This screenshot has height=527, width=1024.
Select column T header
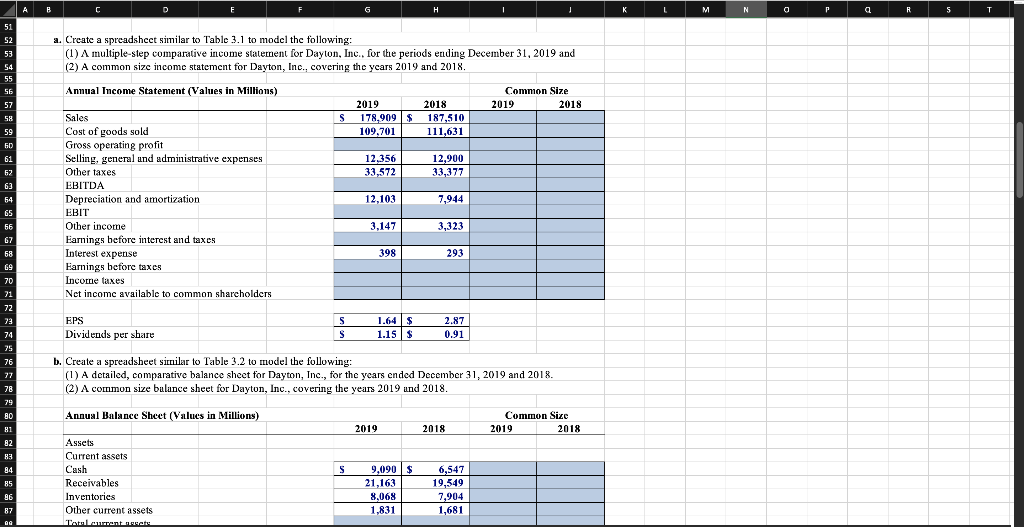pyautogui.click(x=1006, y=9)
